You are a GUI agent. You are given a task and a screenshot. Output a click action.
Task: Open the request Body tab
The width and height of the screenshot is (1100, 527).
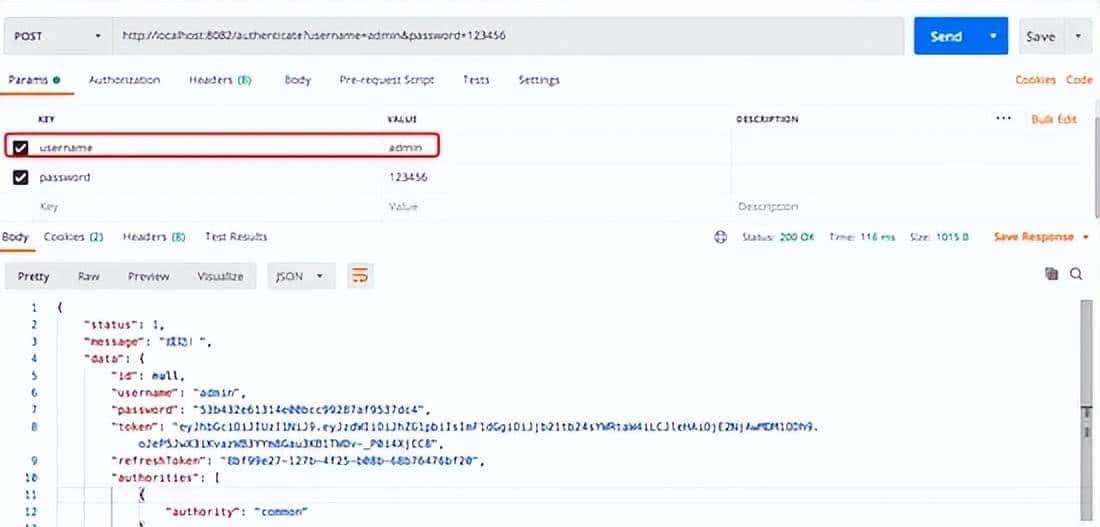[297, 80]
